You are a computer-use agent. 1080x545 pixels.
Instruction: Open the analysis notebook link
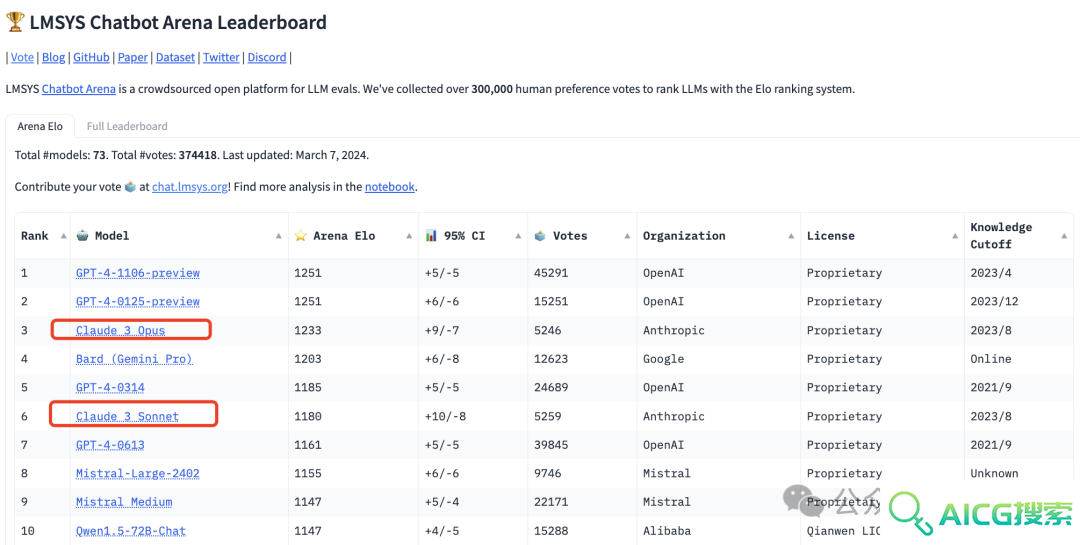tap(390, 187)
